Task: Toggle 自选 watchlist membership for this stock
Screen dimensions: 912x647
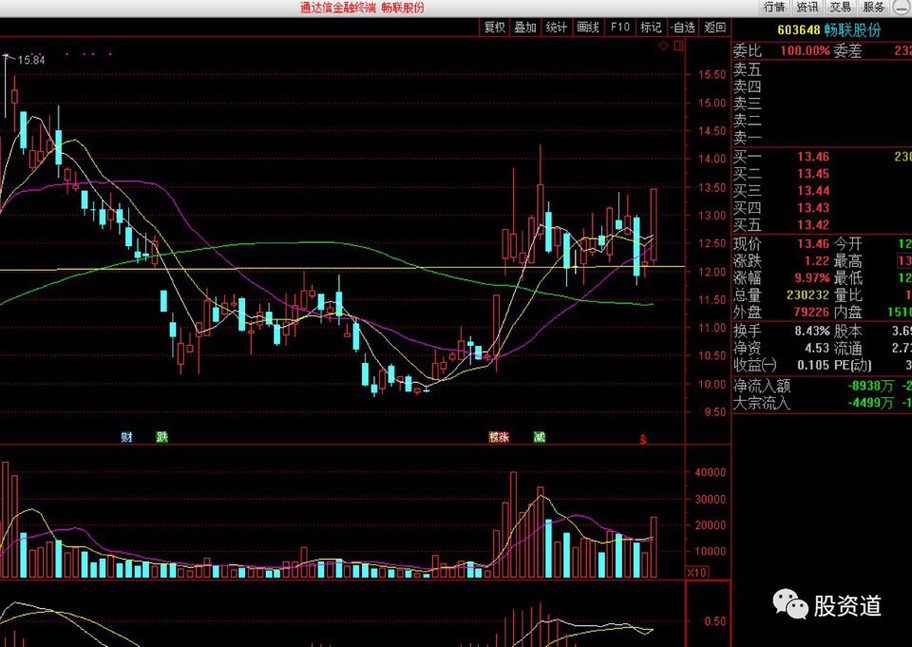Action: click(683, 27)
